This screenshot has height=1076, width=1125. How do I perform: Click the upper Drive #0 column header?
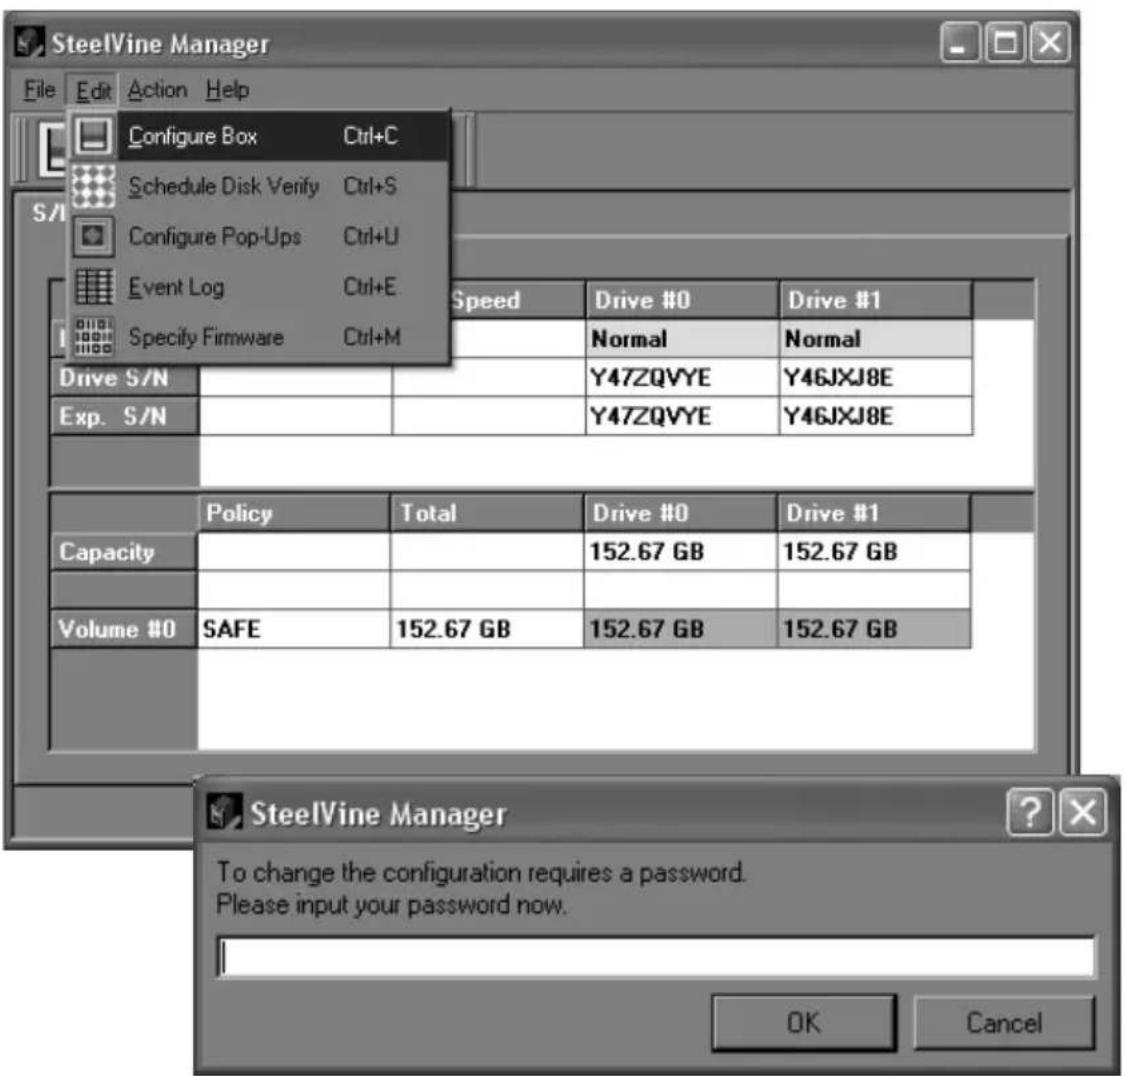[x=682, y=300]
